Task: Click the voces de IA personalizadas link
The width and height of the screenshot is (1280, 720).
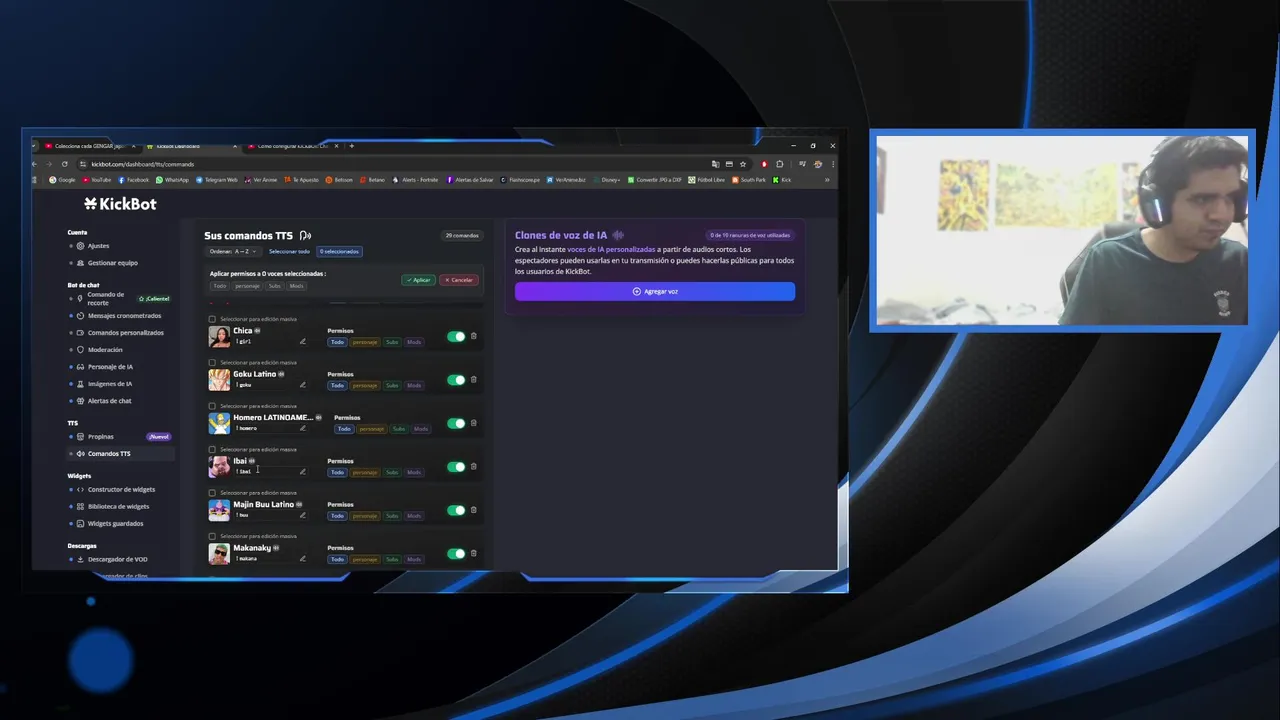Action: (x=611, y=249)
